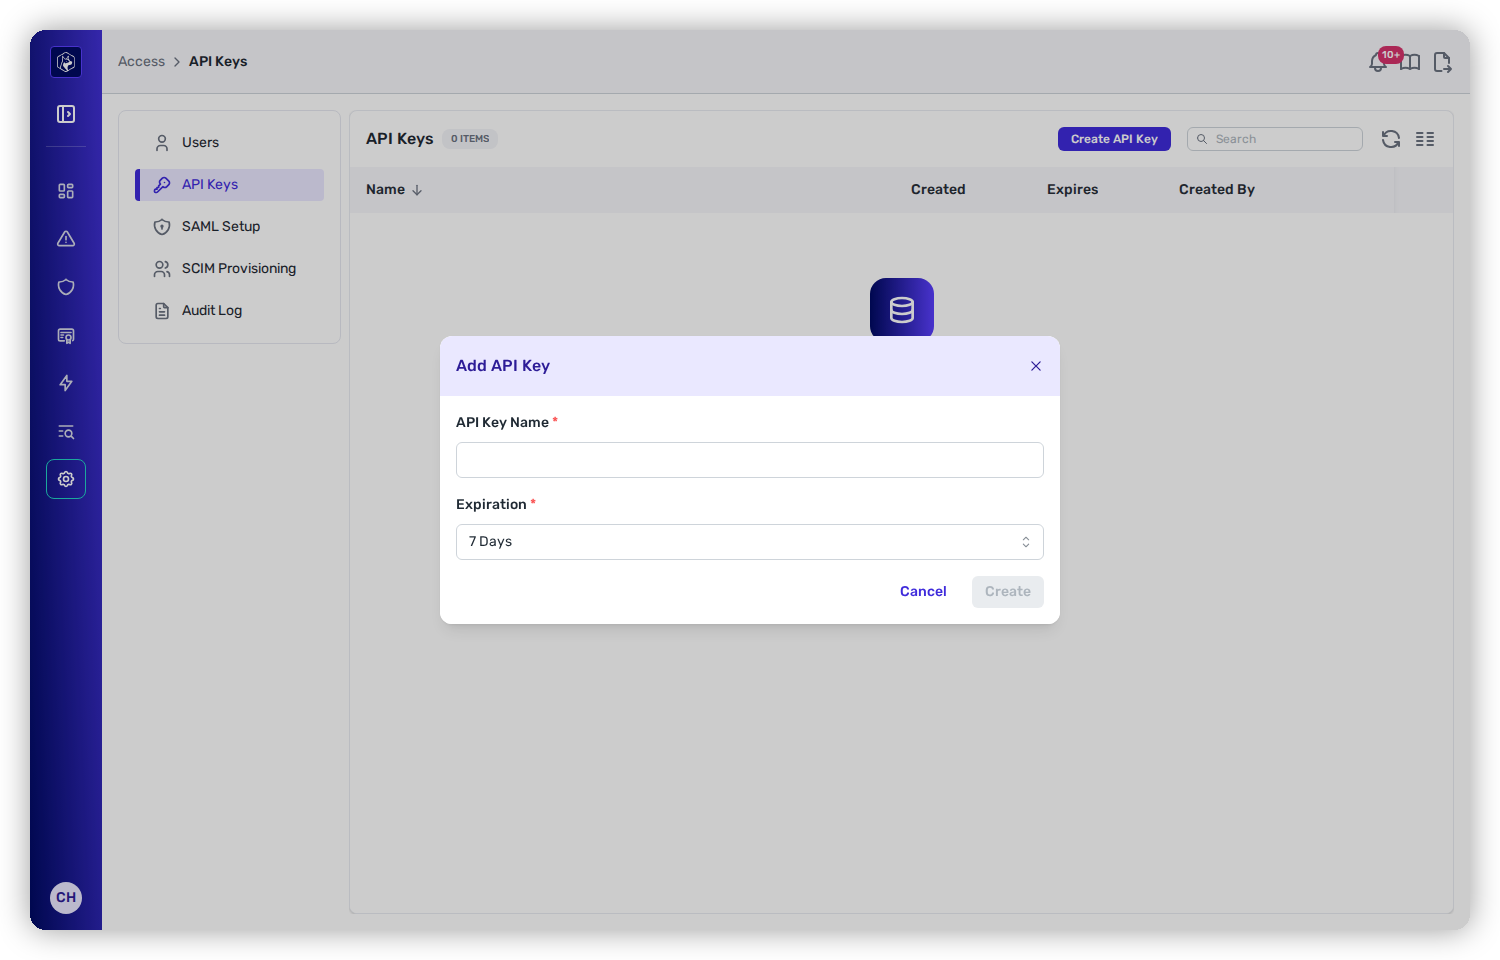The image size is (1500, 960).
Task: Close the Add API Key dialog
Action: click(1036, 366)
